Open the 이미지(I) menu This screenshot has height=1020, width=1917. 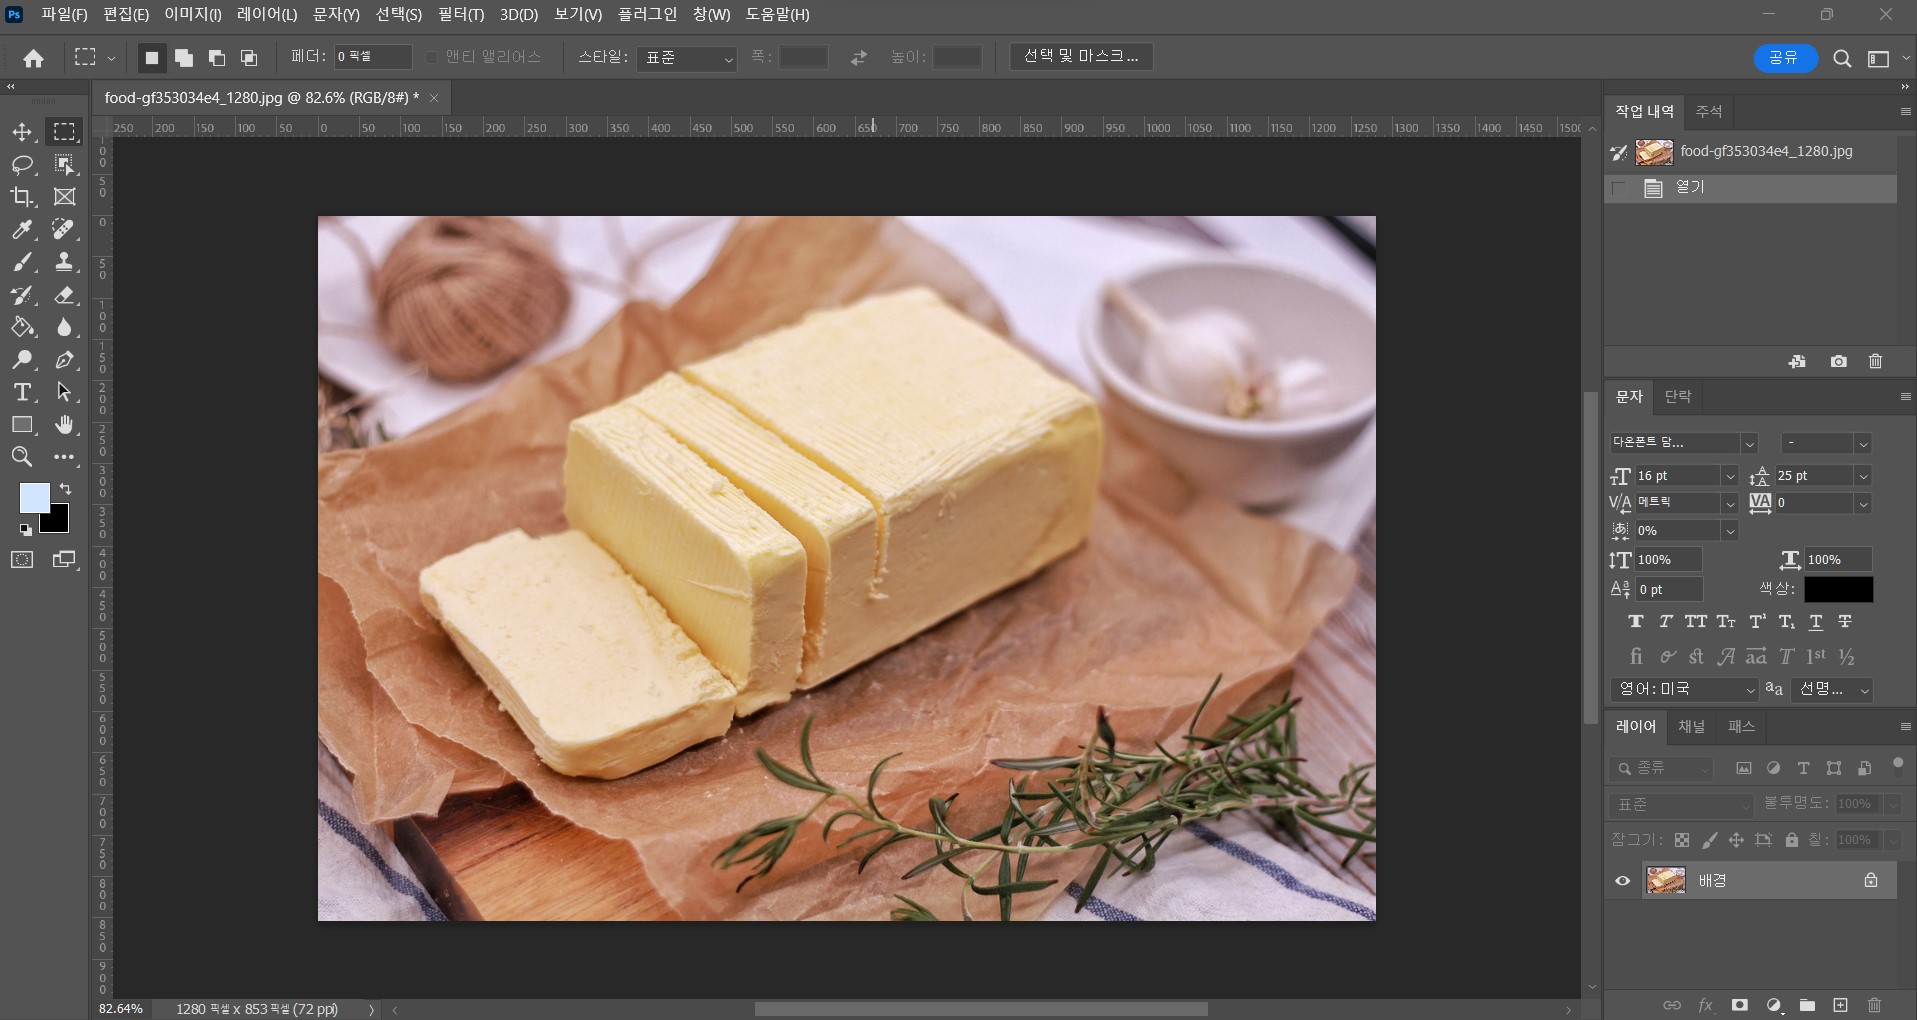pos(193,15)
